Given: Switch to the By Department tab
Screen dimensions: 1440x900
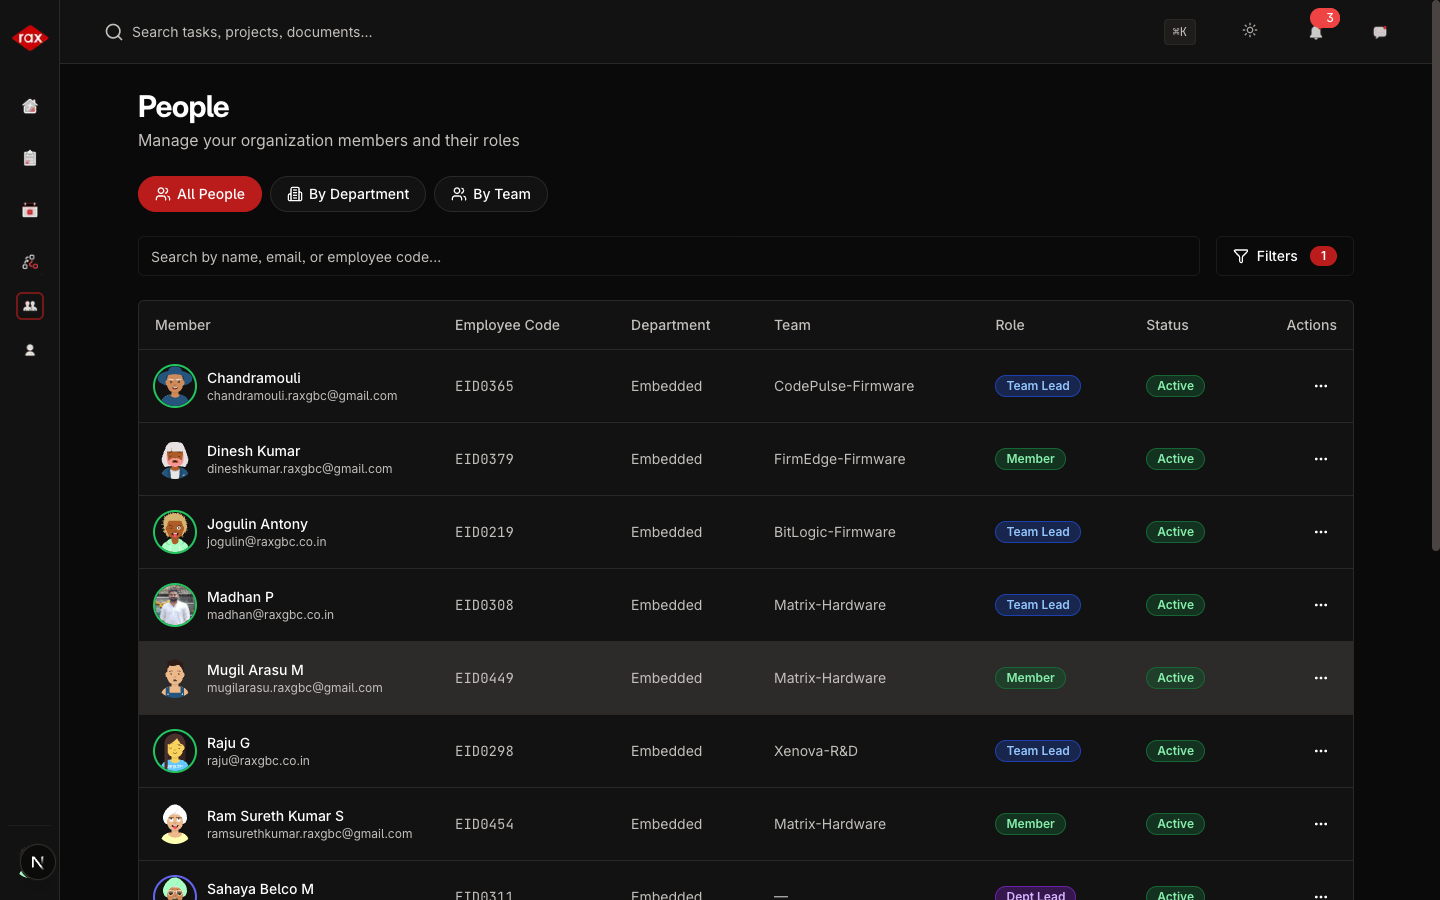Looking at the screenshot, I should [x=348, y=194].
